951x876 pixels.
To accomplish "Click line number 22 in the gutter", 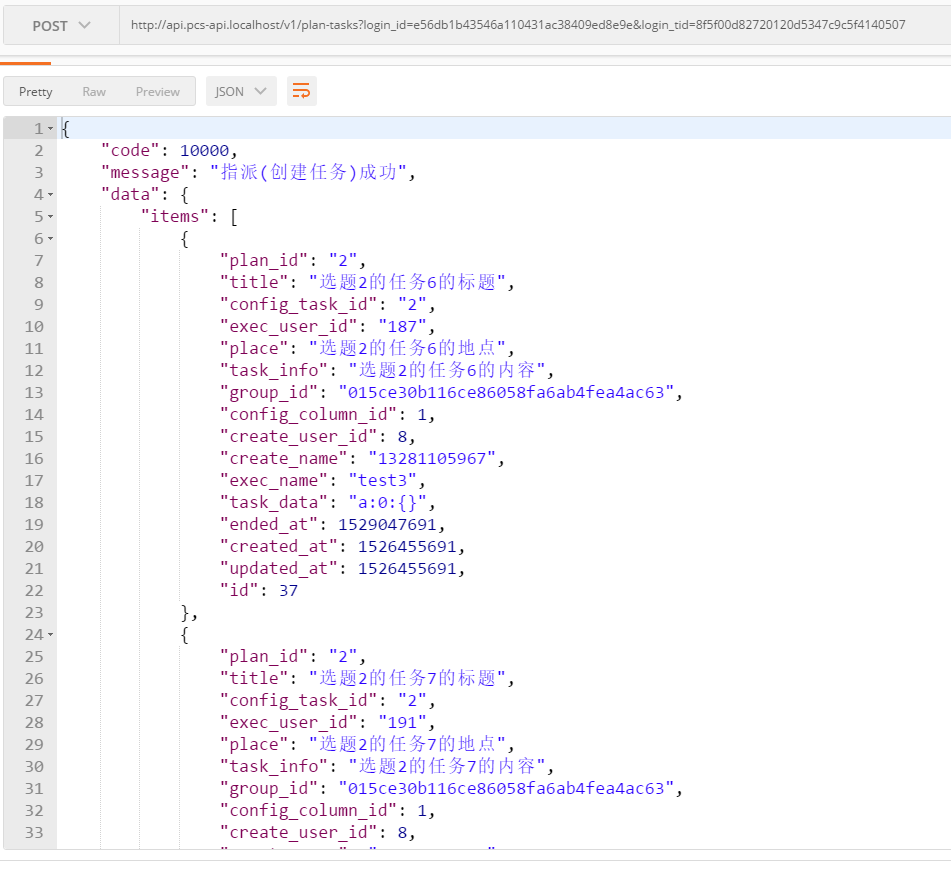I will click(34, 590).
